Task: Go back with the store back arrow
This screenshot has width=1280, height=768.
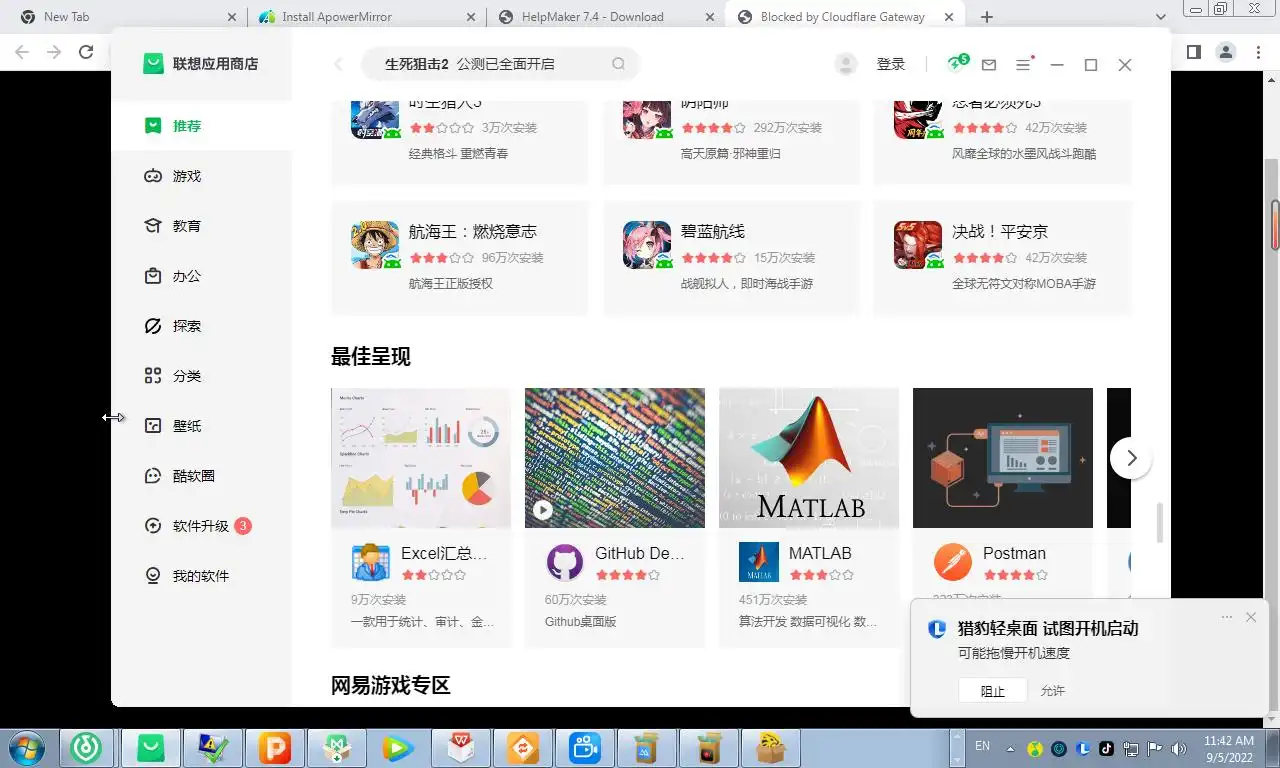Action: 338,64
